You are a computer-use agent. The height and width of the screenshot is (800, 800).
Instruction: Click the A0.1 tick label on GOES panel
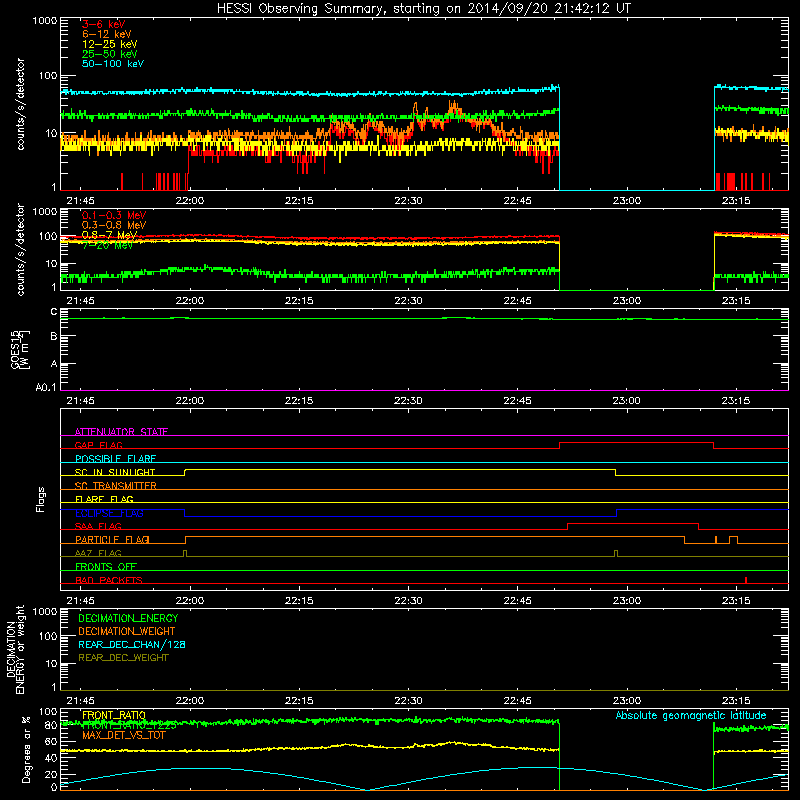(46, 388)
